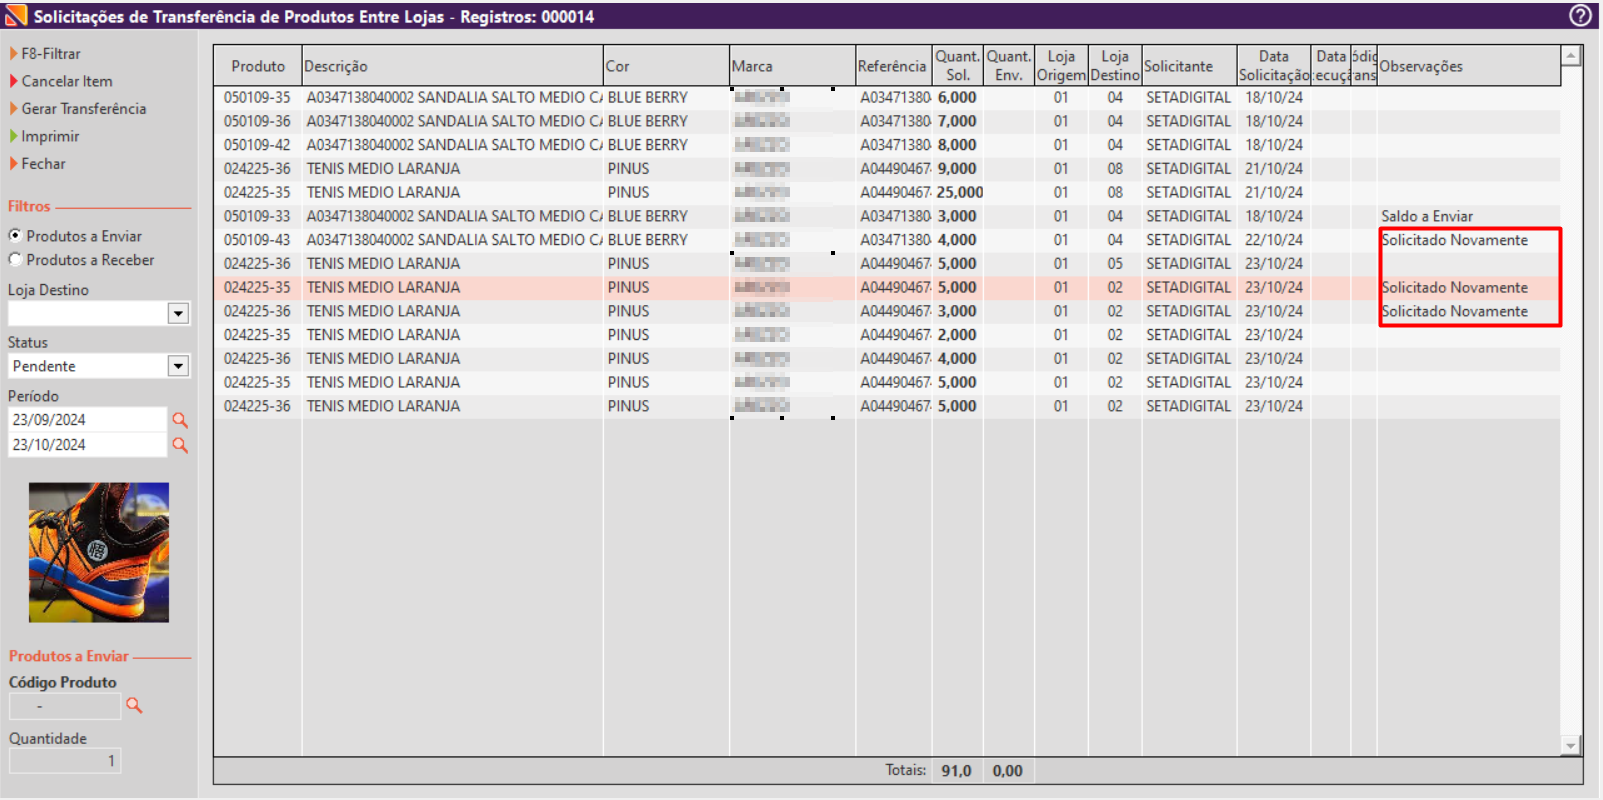The image size is (1603, 800).
Task: Click the Marca column header
Action: 792,66
